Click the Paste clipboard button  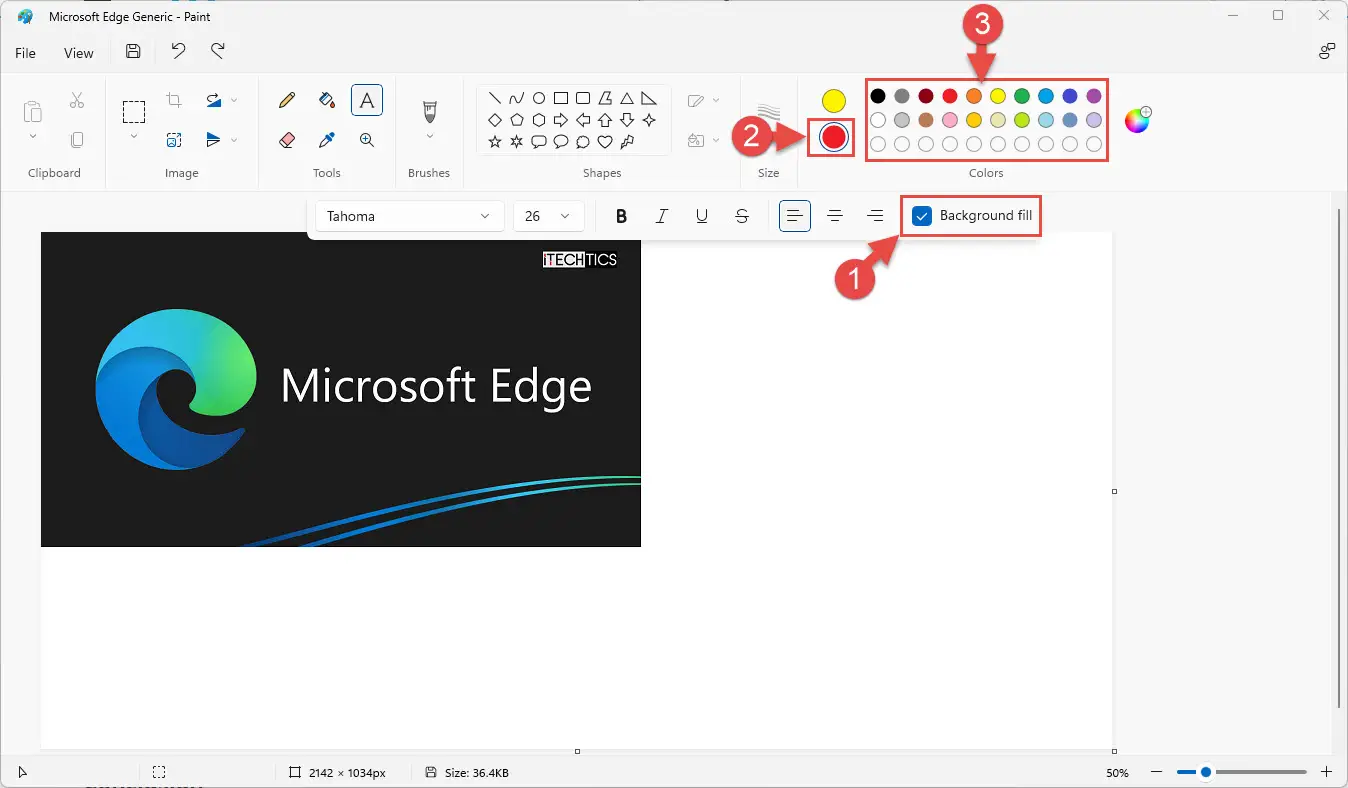point(33,111)
